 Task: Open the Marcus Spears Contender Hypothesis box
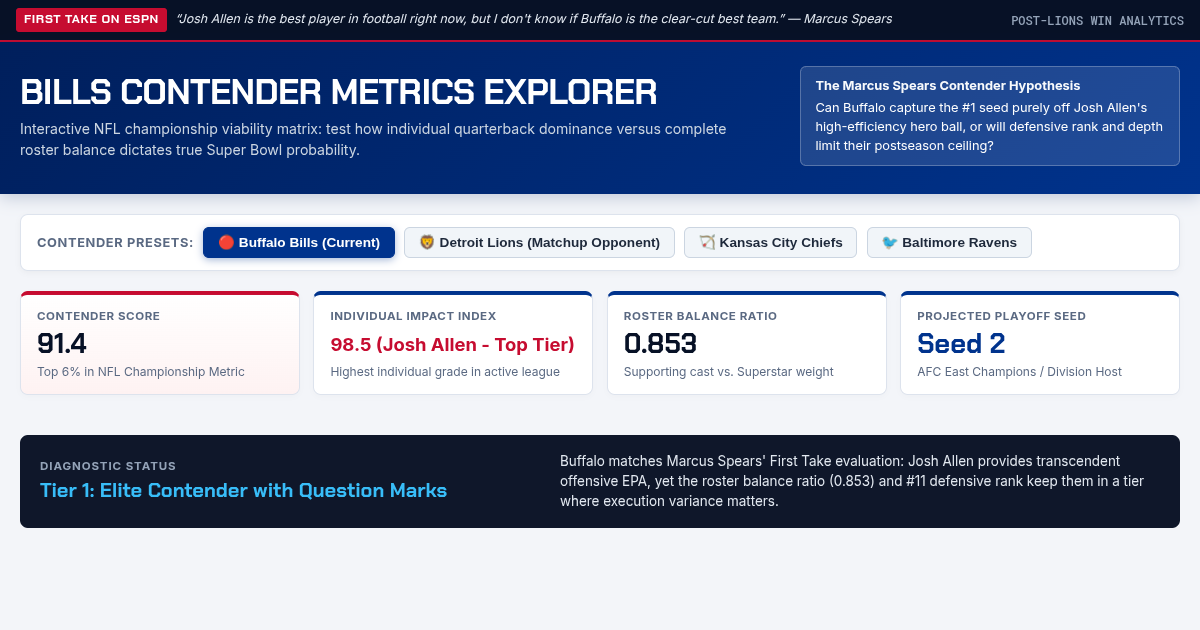tap(990, 116)
